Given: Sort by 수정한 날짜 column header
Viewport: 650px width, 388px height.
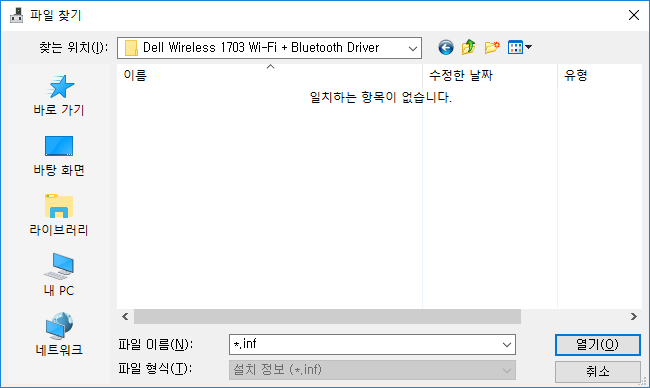Looking at the screenshot, I should click(490, 75).
